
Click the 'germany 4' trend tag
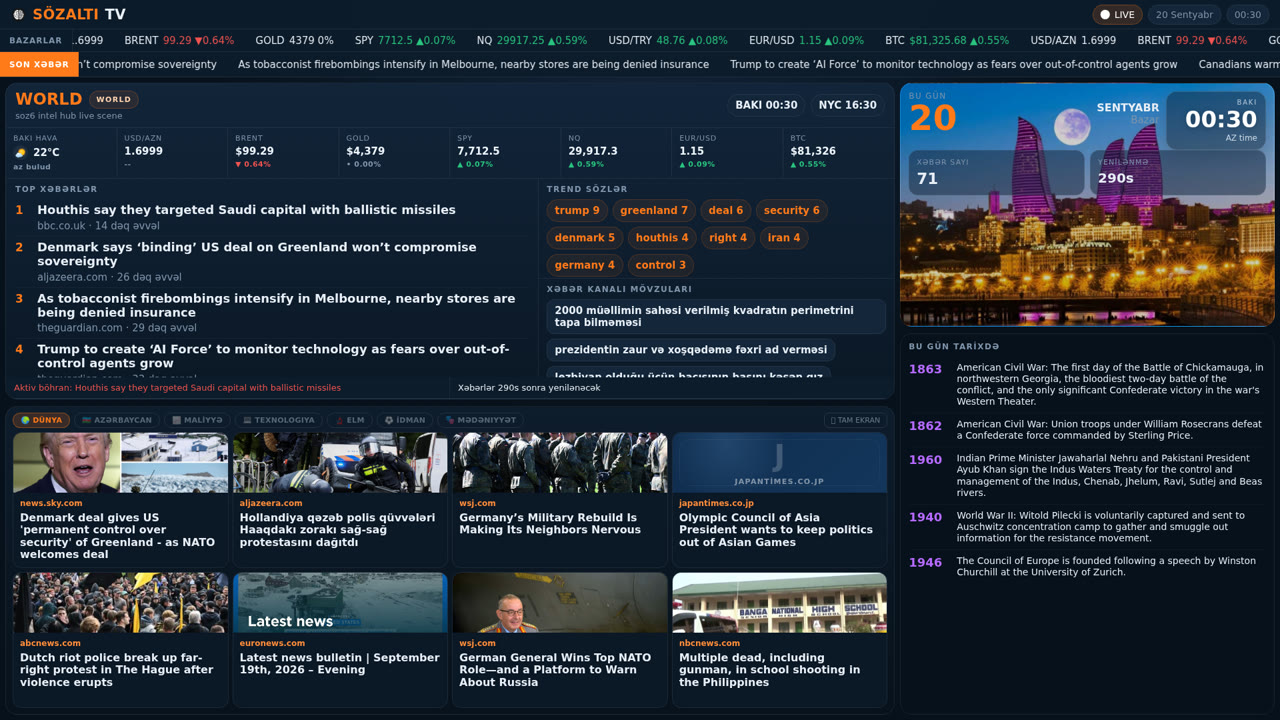585,265
